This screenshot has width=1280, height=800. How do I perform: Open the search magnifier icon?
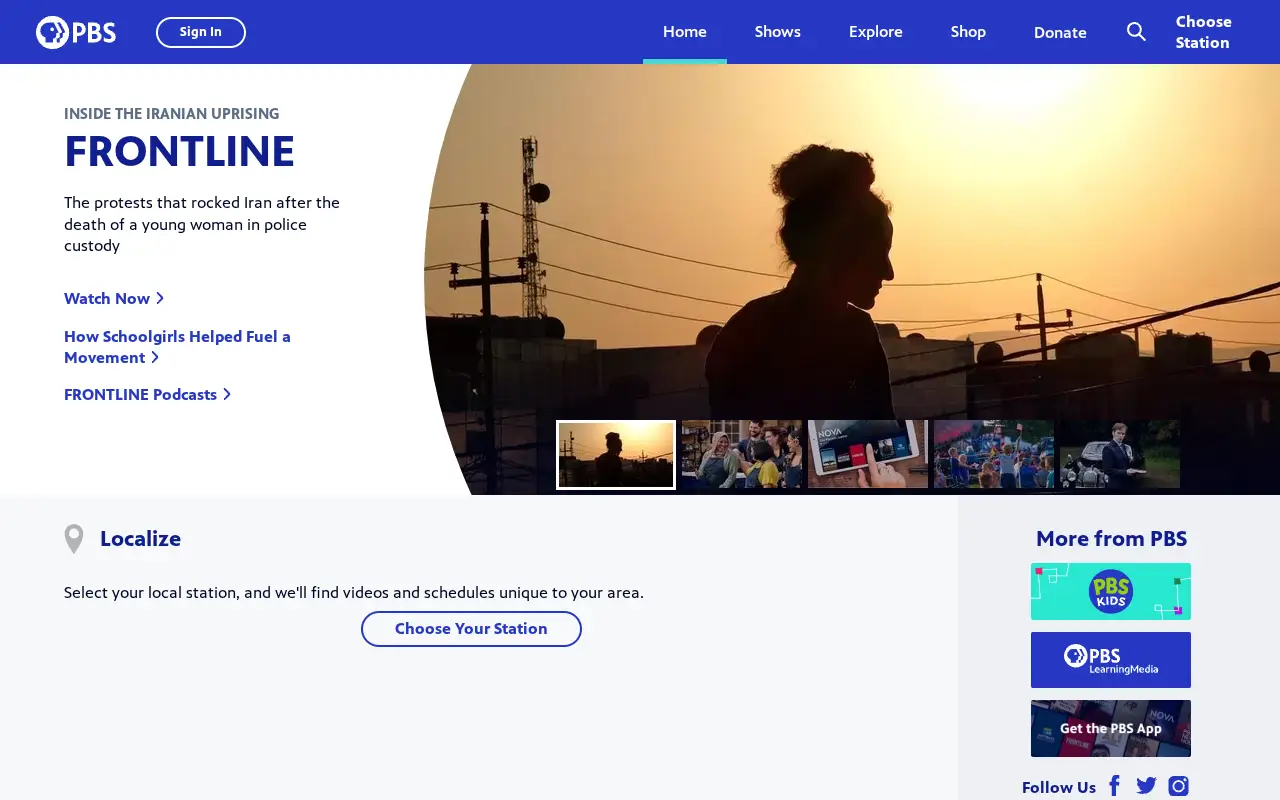(1136, 32)
